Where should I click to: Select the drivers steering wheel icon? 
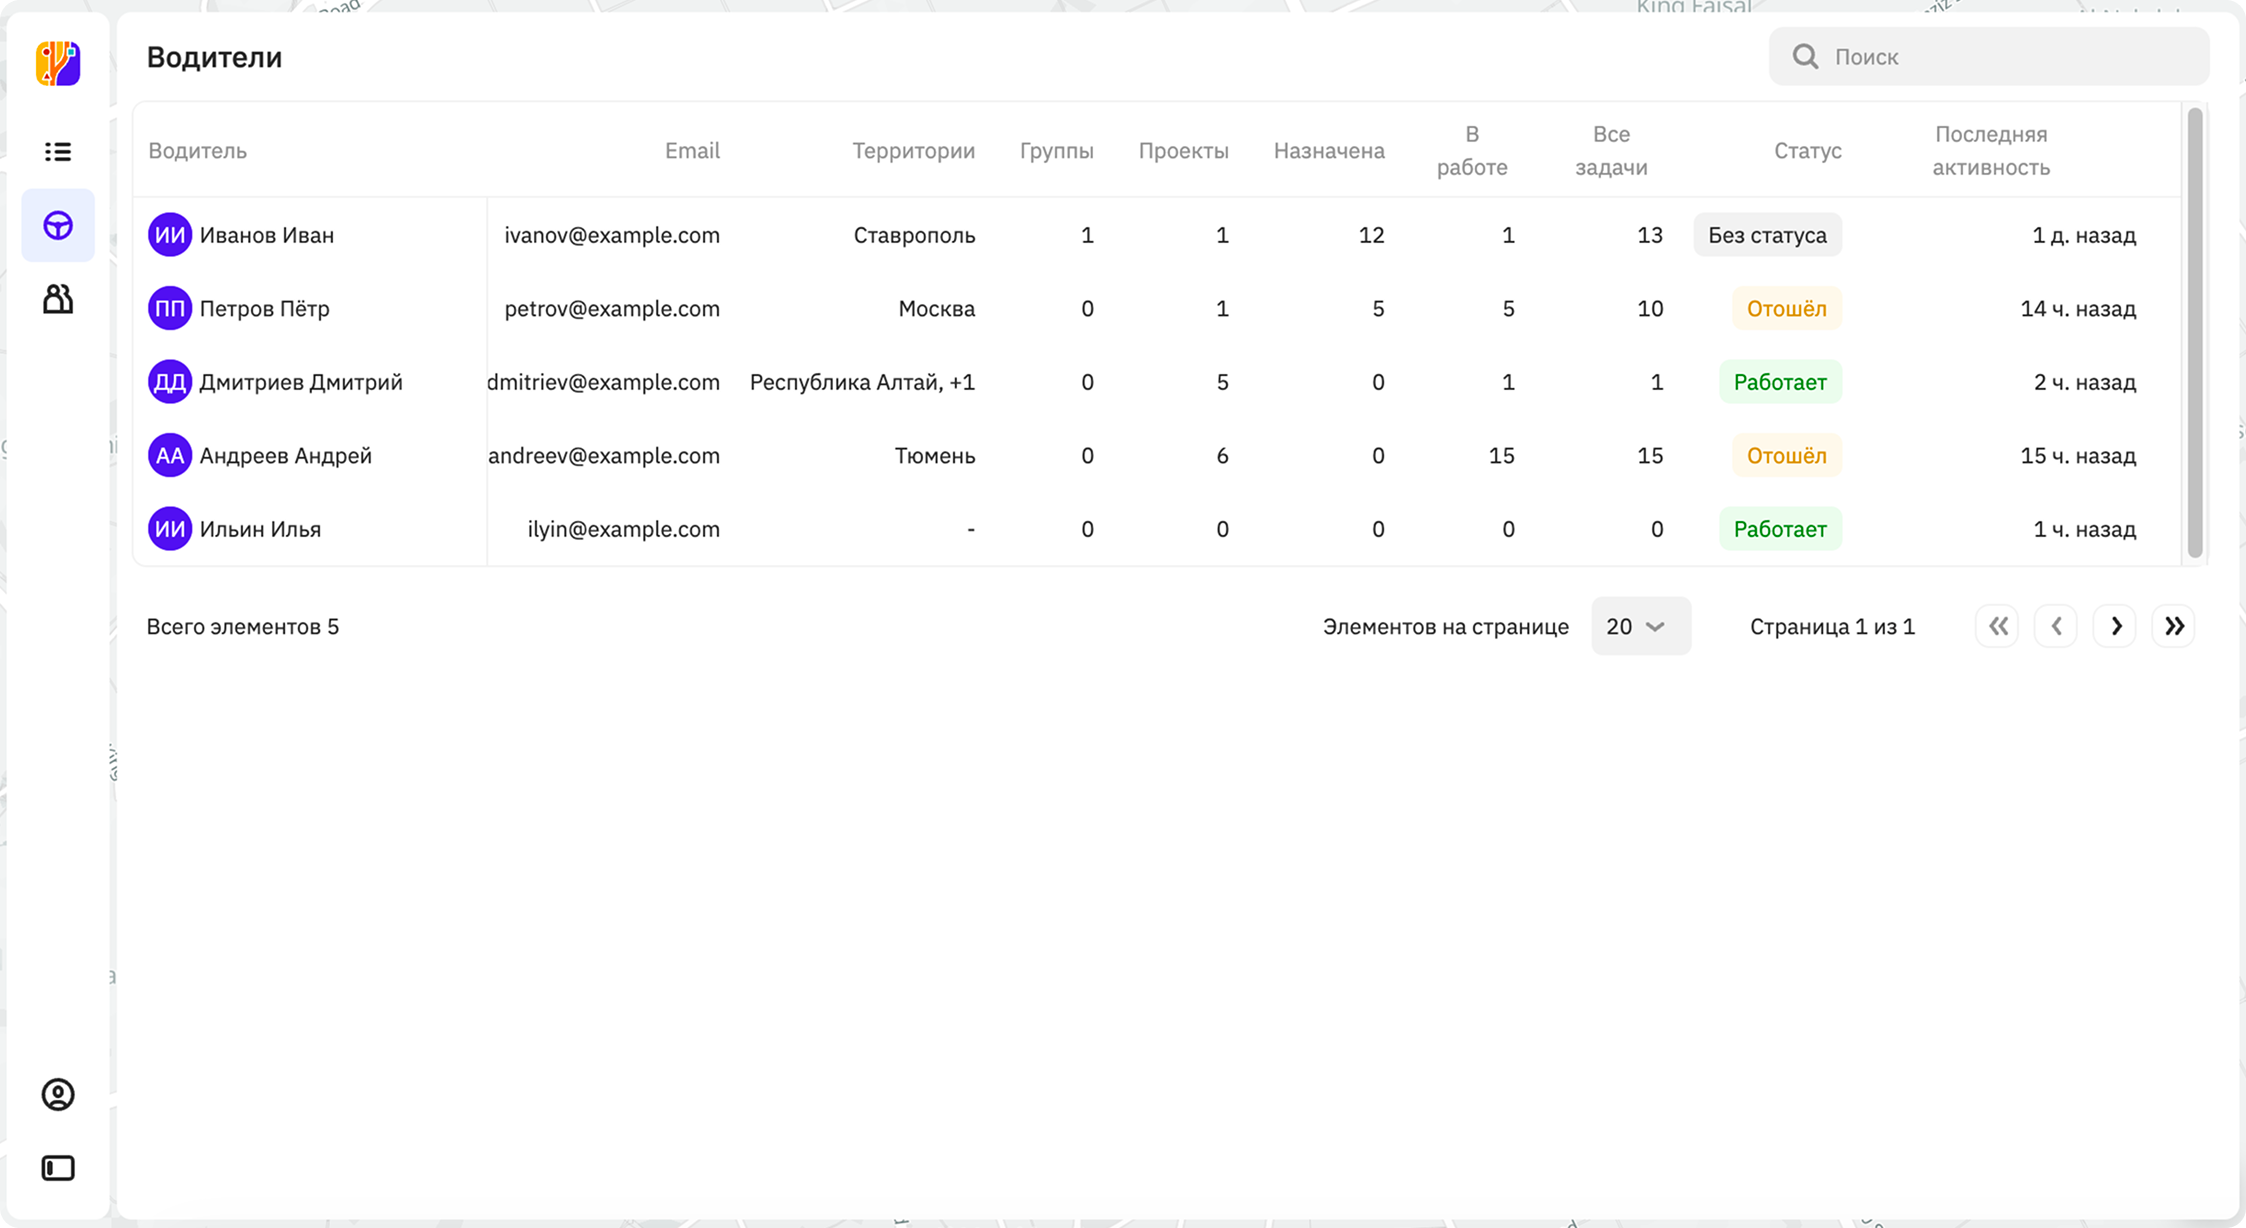(58, 225)
